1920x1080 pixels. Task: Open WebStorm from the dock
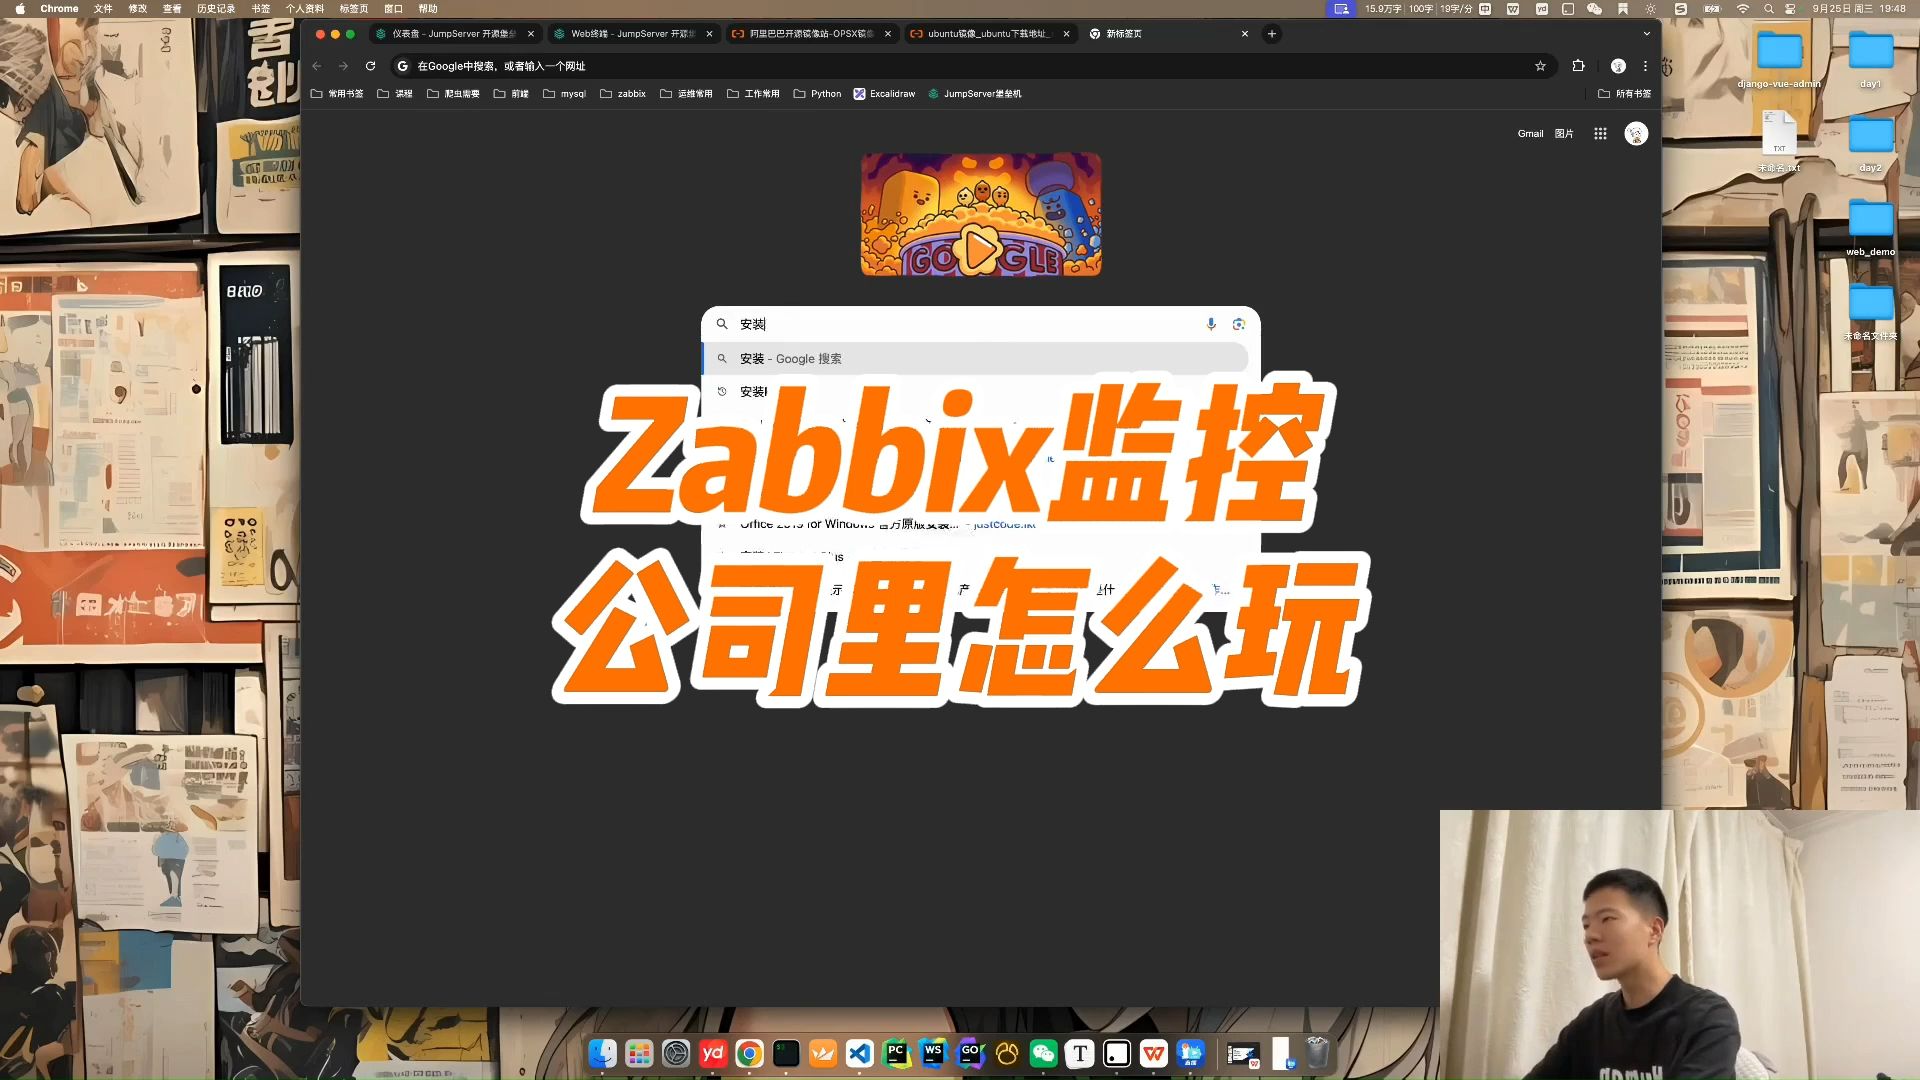tap(933, 1053)
